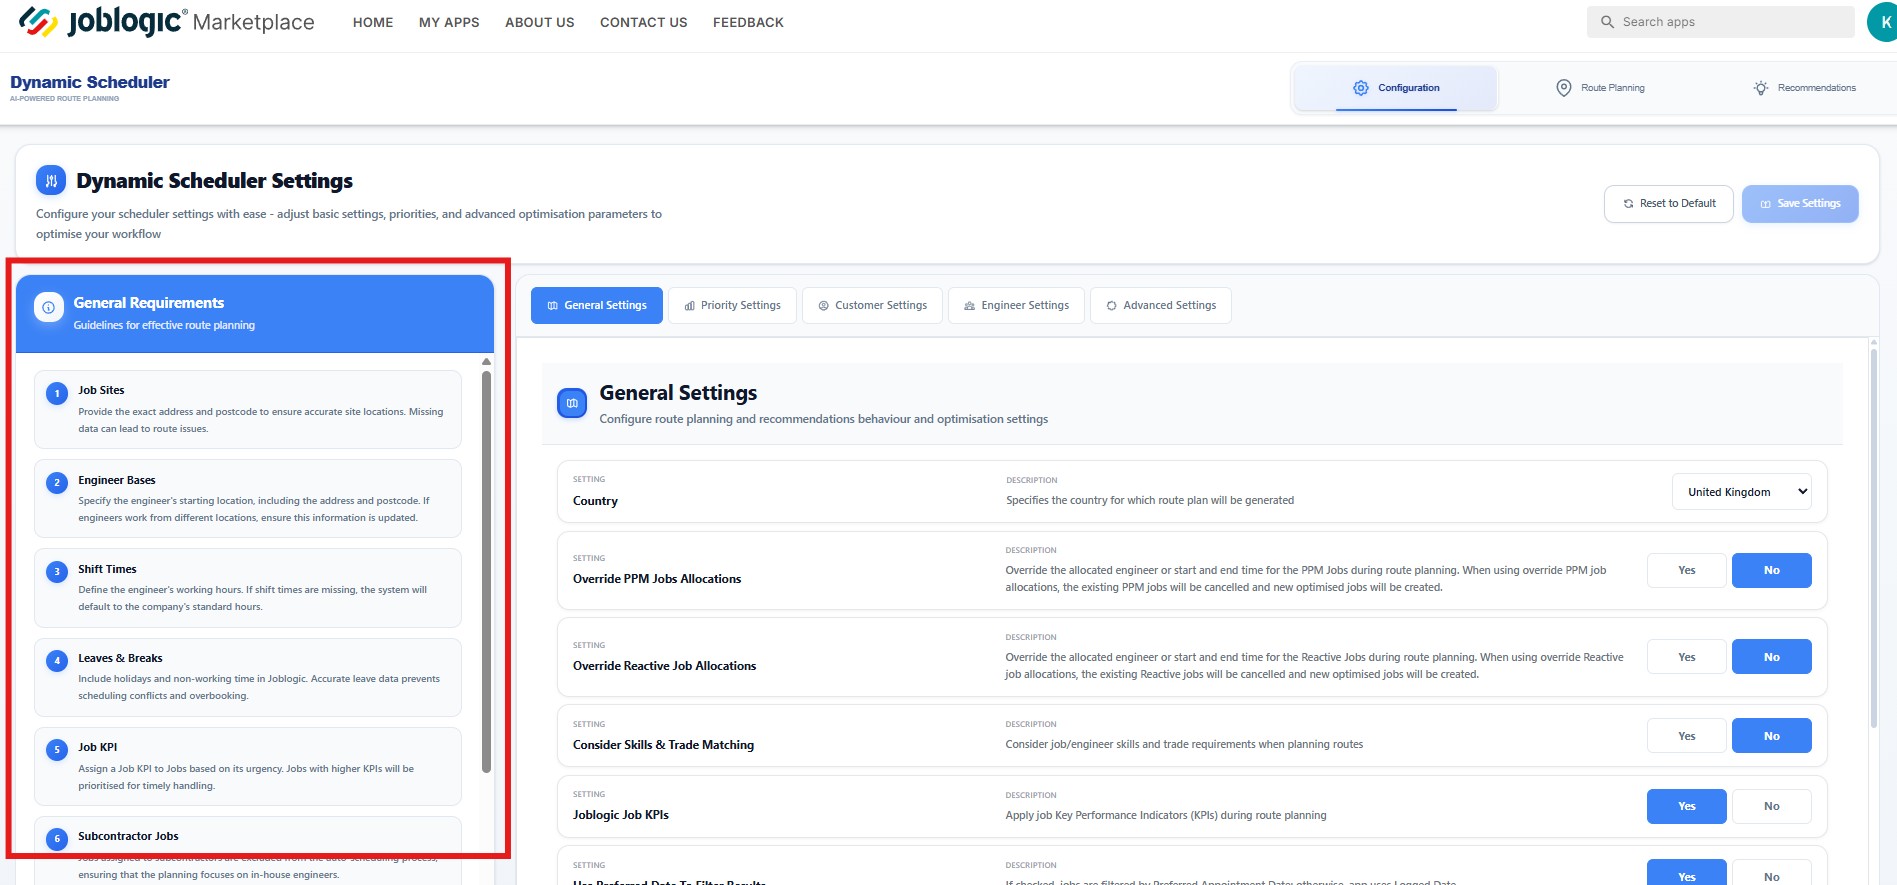The width and height of the screenshot is (1897, 885).
Task: Click the Dynamic Scheduler Settings sliders icon
Action: pos(51,180)
